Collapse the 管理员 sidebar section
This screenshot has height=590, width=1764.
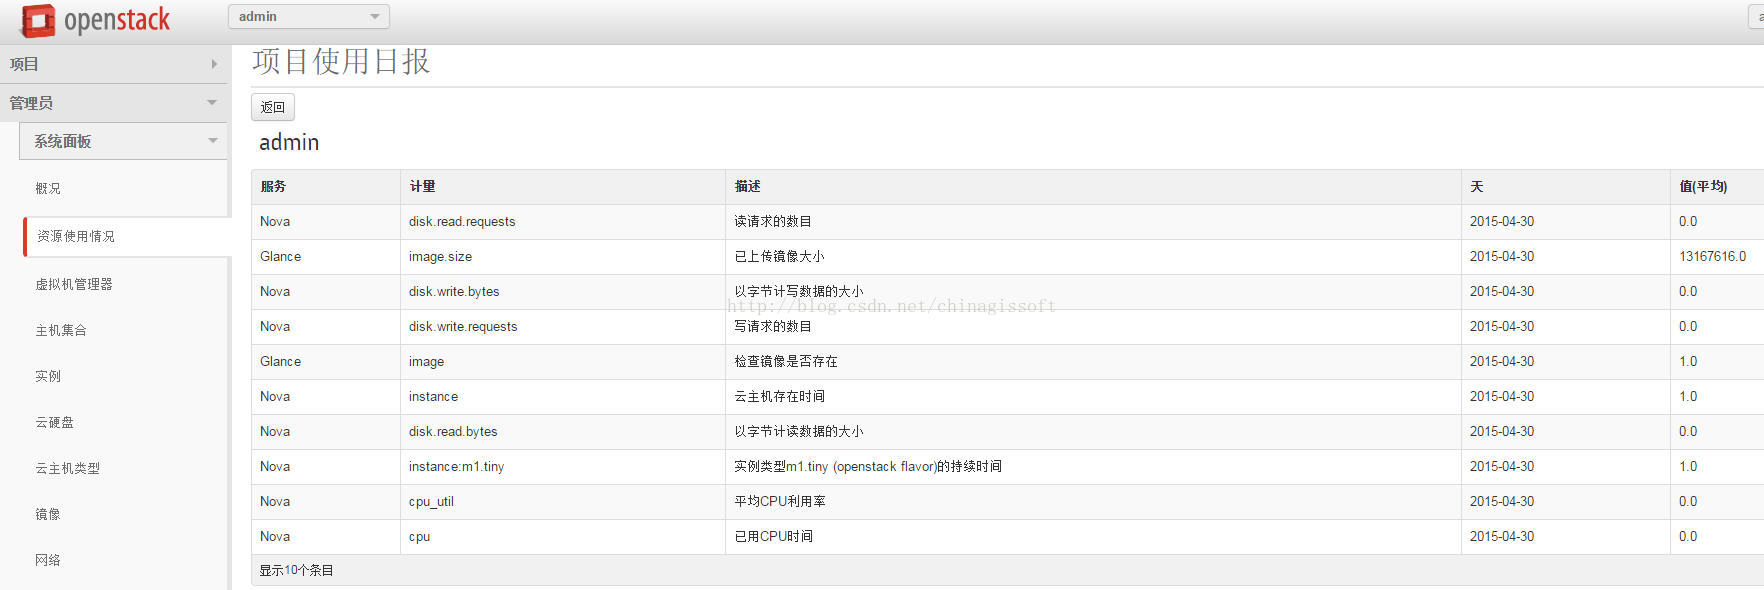(x=114, y=103)
